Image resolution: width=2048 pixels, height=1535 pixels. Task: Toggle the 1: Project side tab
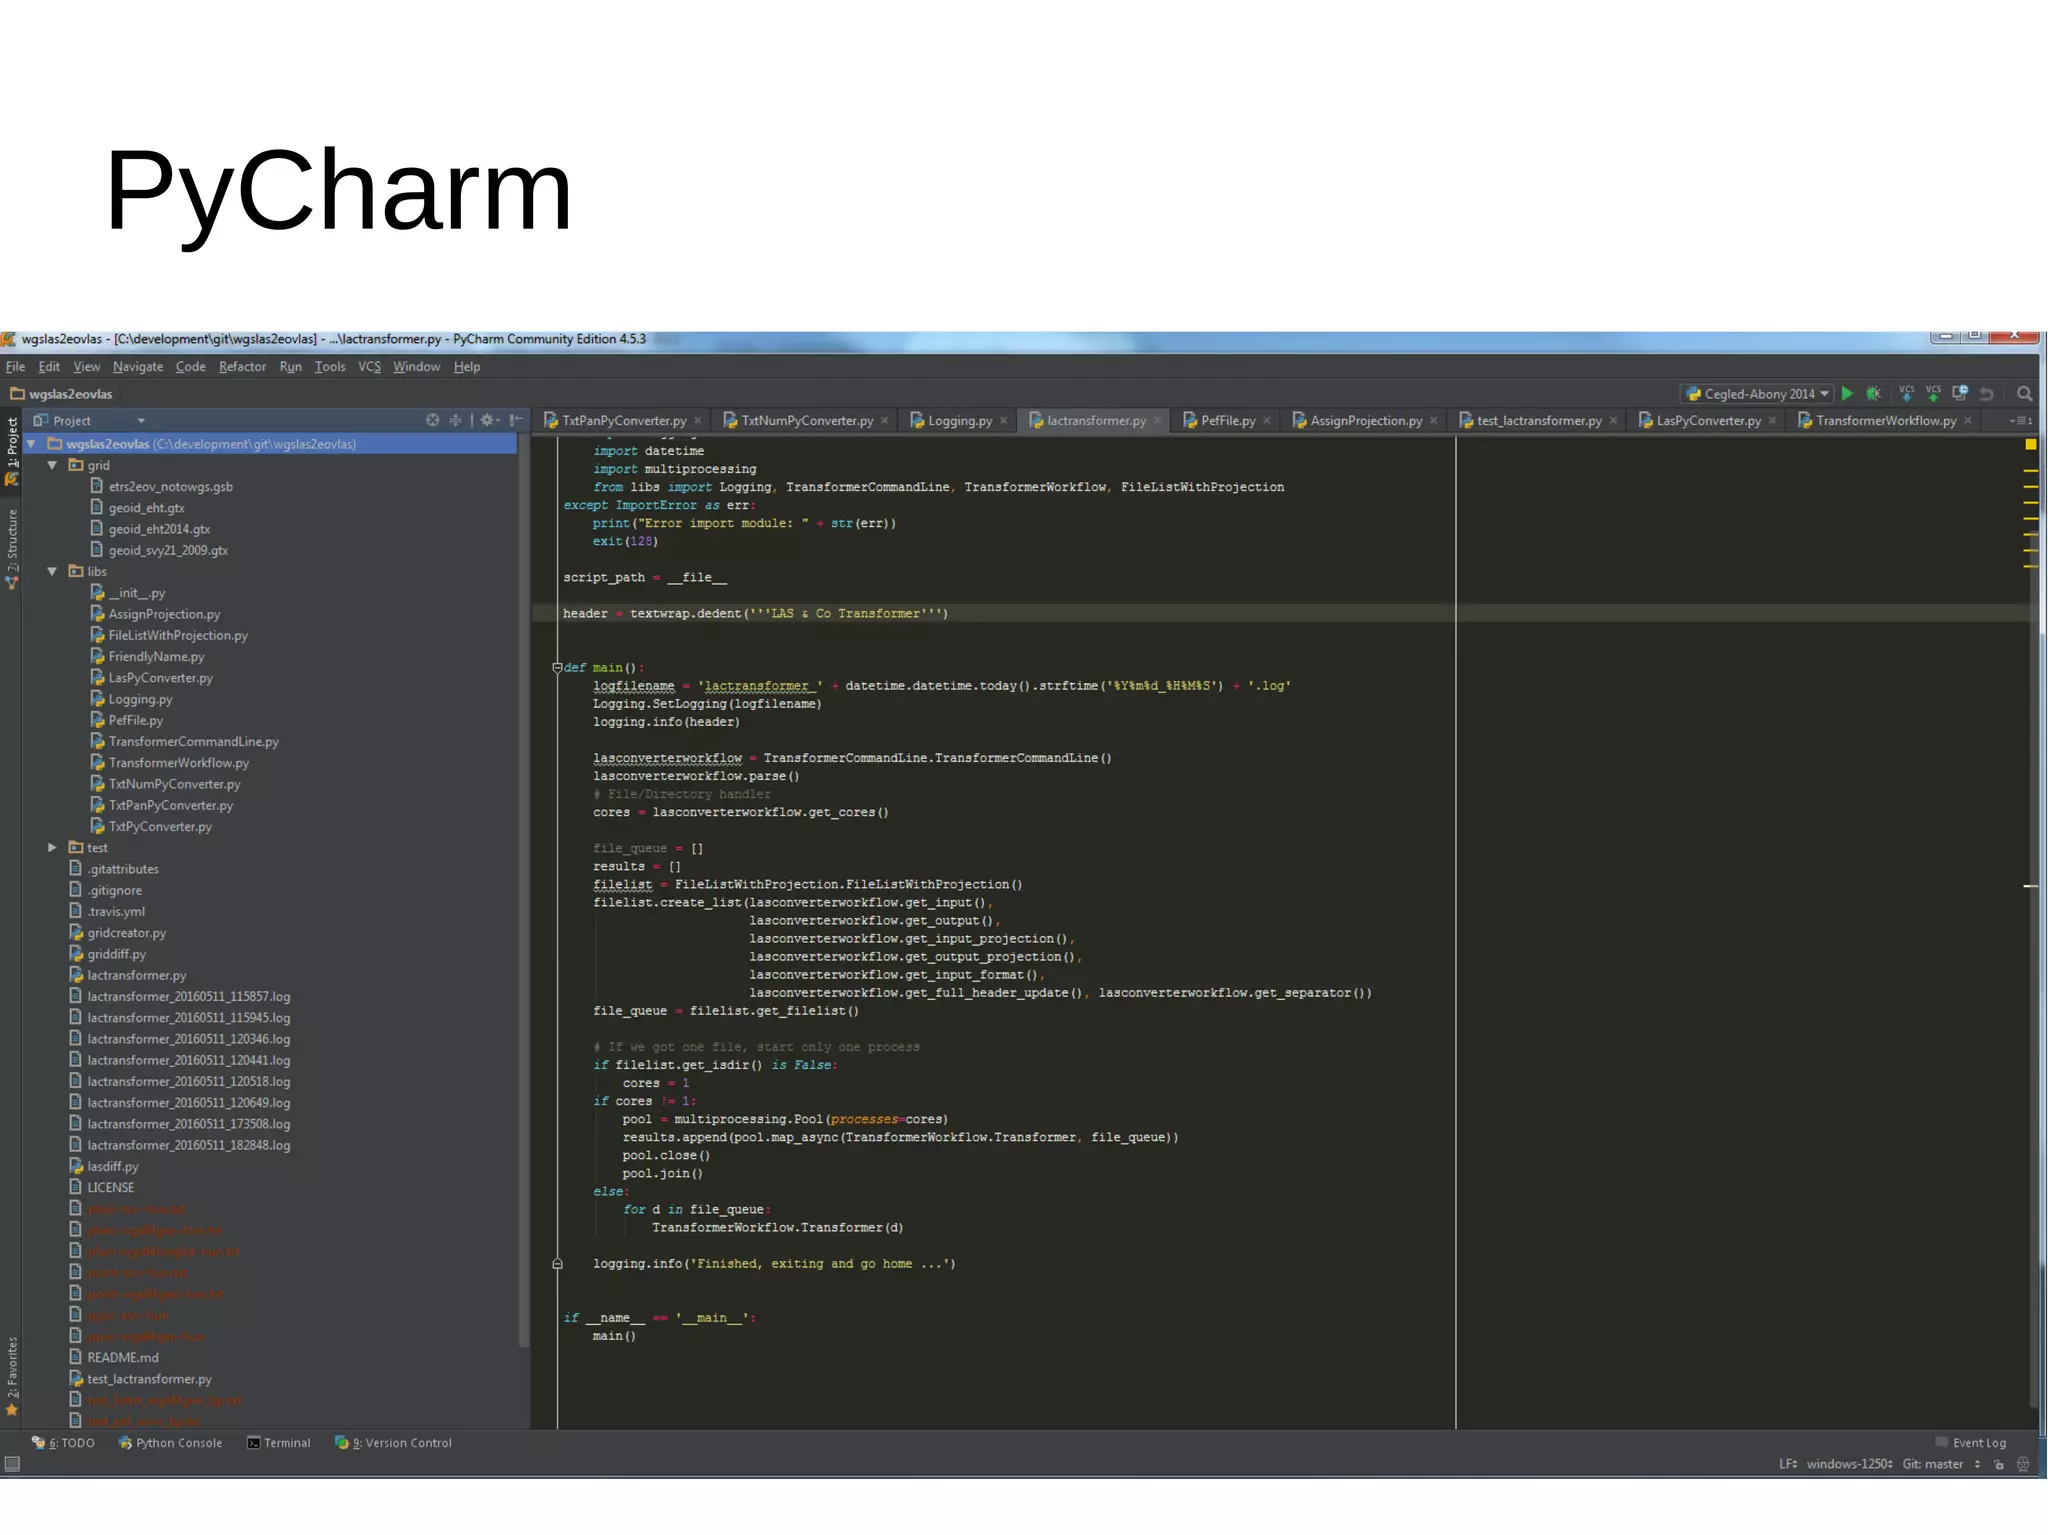tap(12, 451)
